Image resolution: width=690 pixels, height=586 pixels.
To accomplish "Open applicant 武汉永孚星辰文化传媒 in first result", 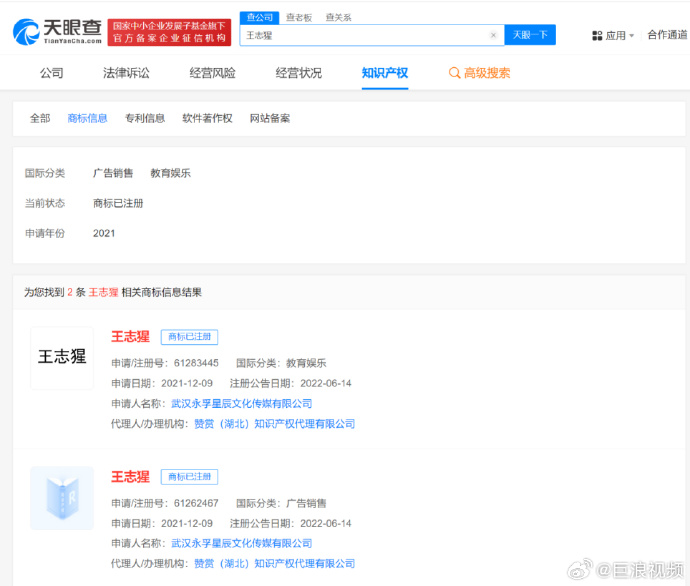I will coord(242,404).
